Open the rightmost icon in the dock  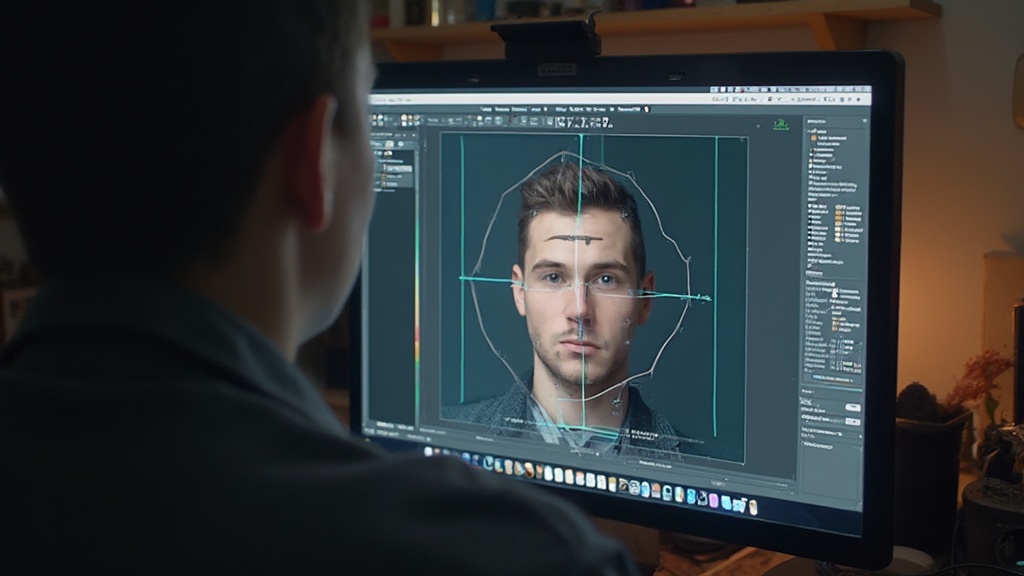(x=753, y=507)
